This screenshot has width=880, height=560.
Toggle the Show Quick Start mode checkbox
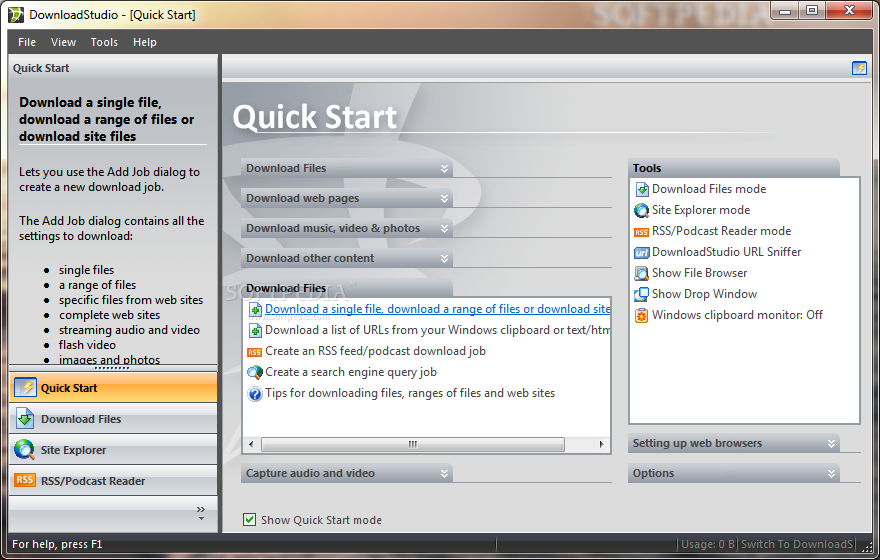[249, 520]
